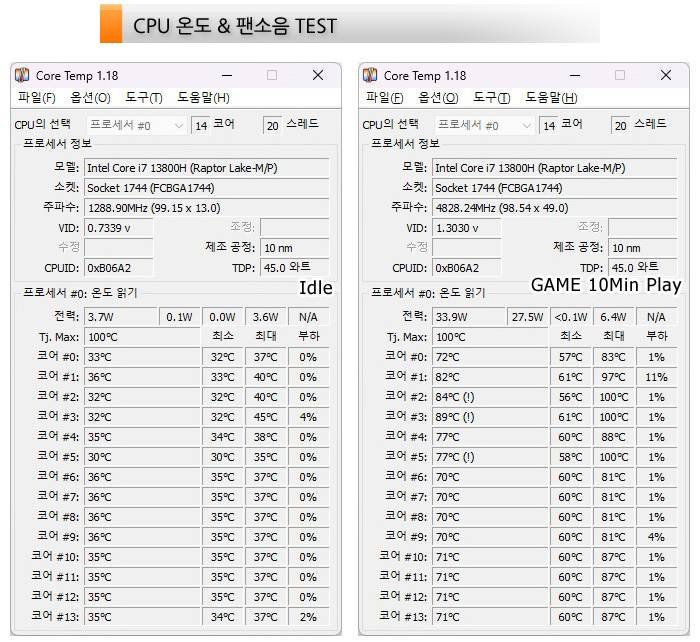Click the 4828.24MHz frequency field
The width and height of the screenshot is (700, 642).
pyautogui.click(x=554, y=208)
